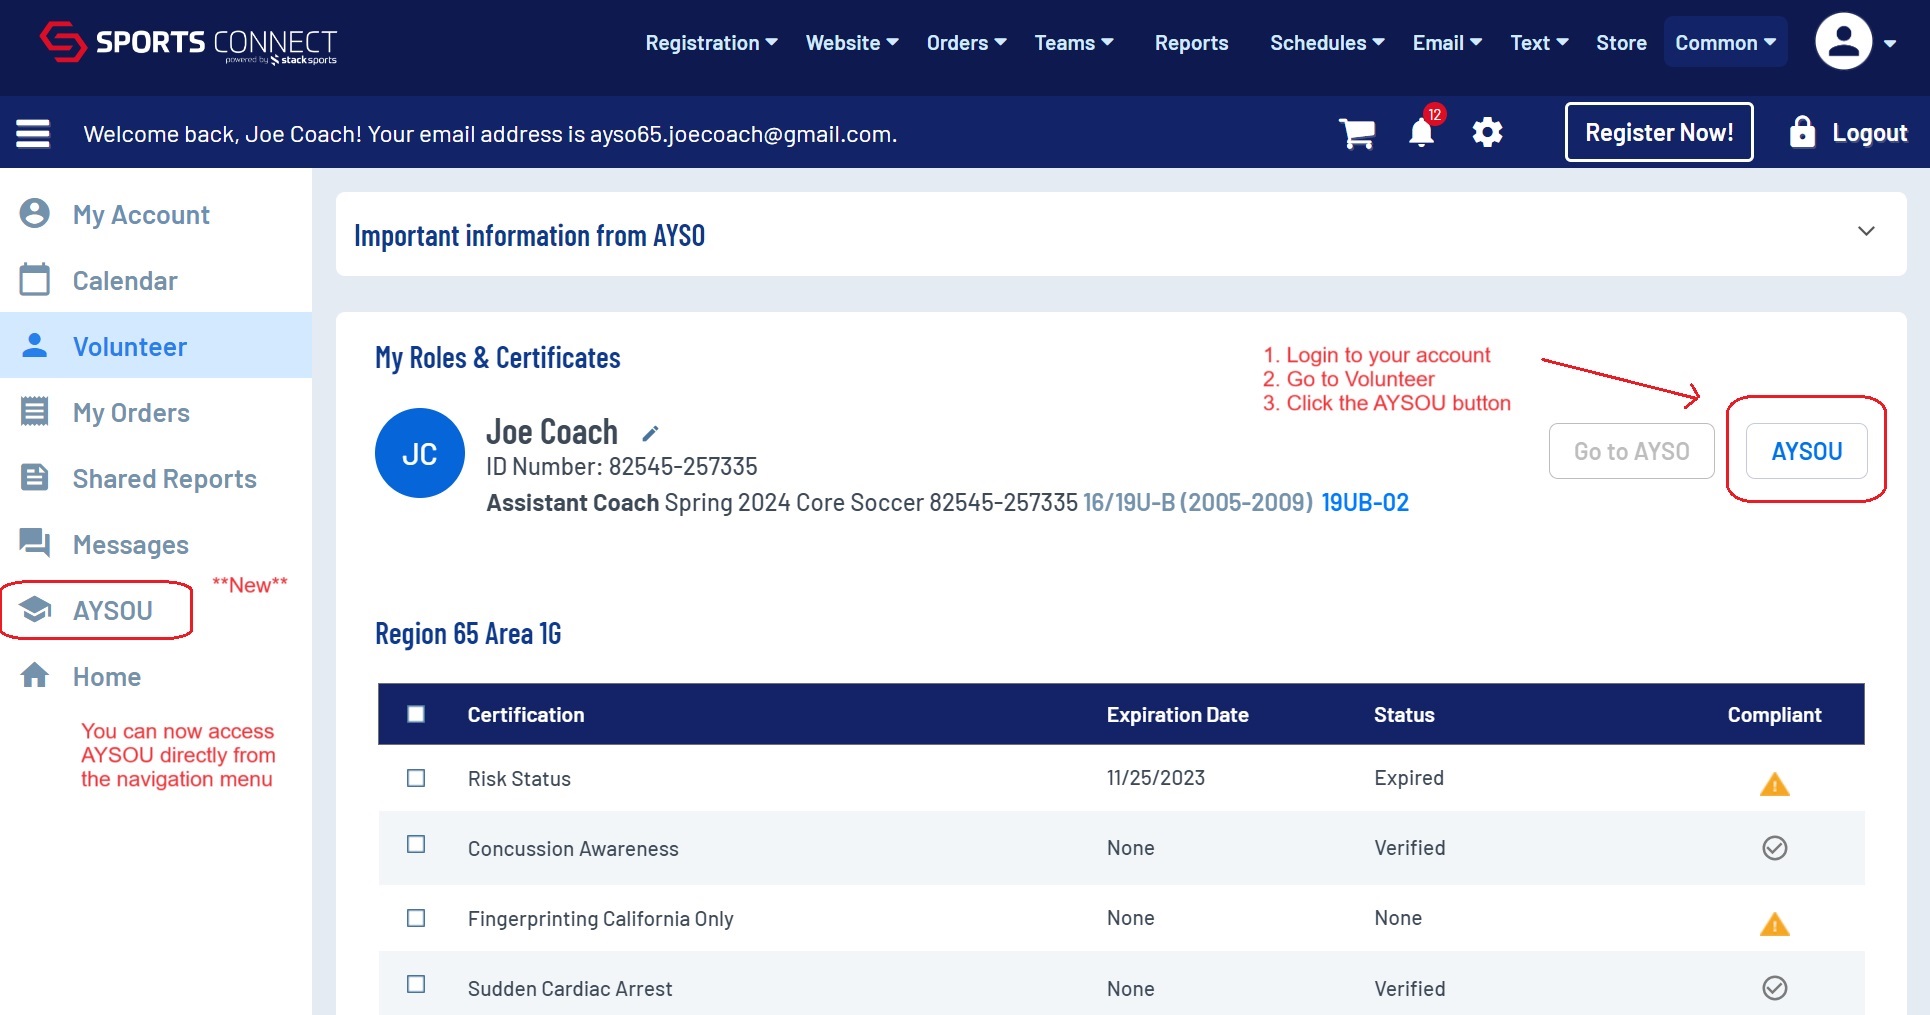Click the user avatar profile icon

pos(1843,42)
